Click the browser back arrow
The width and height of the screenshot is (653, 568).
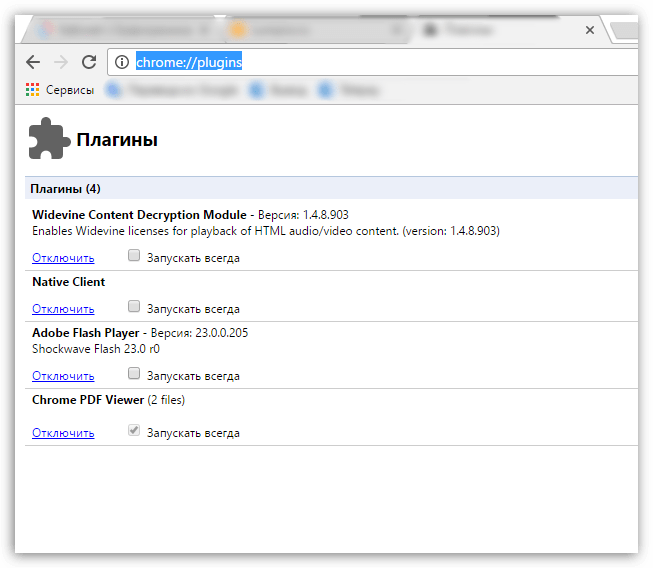pyautogui.click(x=33, y=62)
